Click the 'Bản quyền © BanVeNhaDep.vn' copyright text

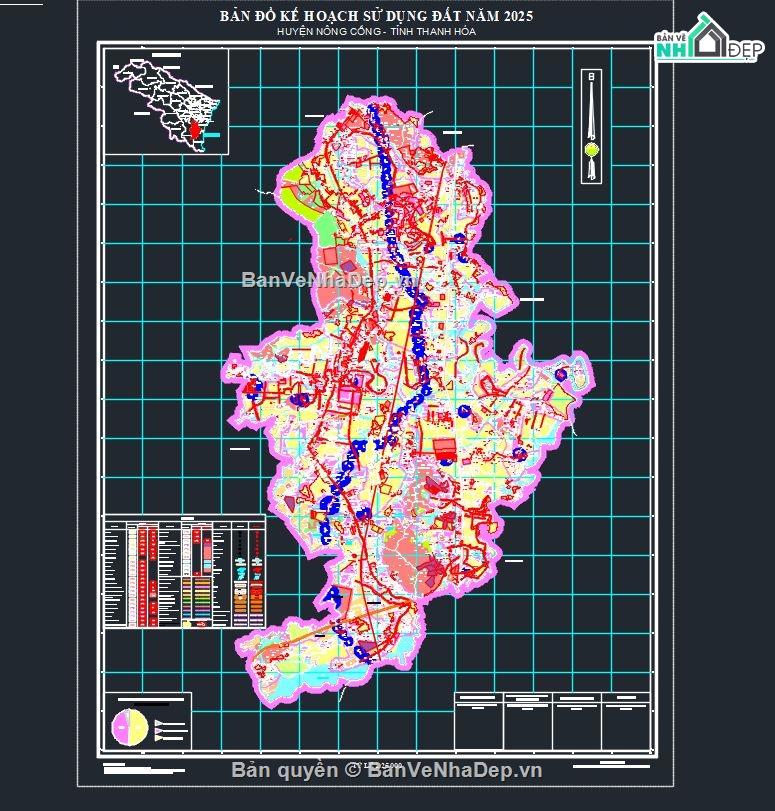click(x=386, y=769)
